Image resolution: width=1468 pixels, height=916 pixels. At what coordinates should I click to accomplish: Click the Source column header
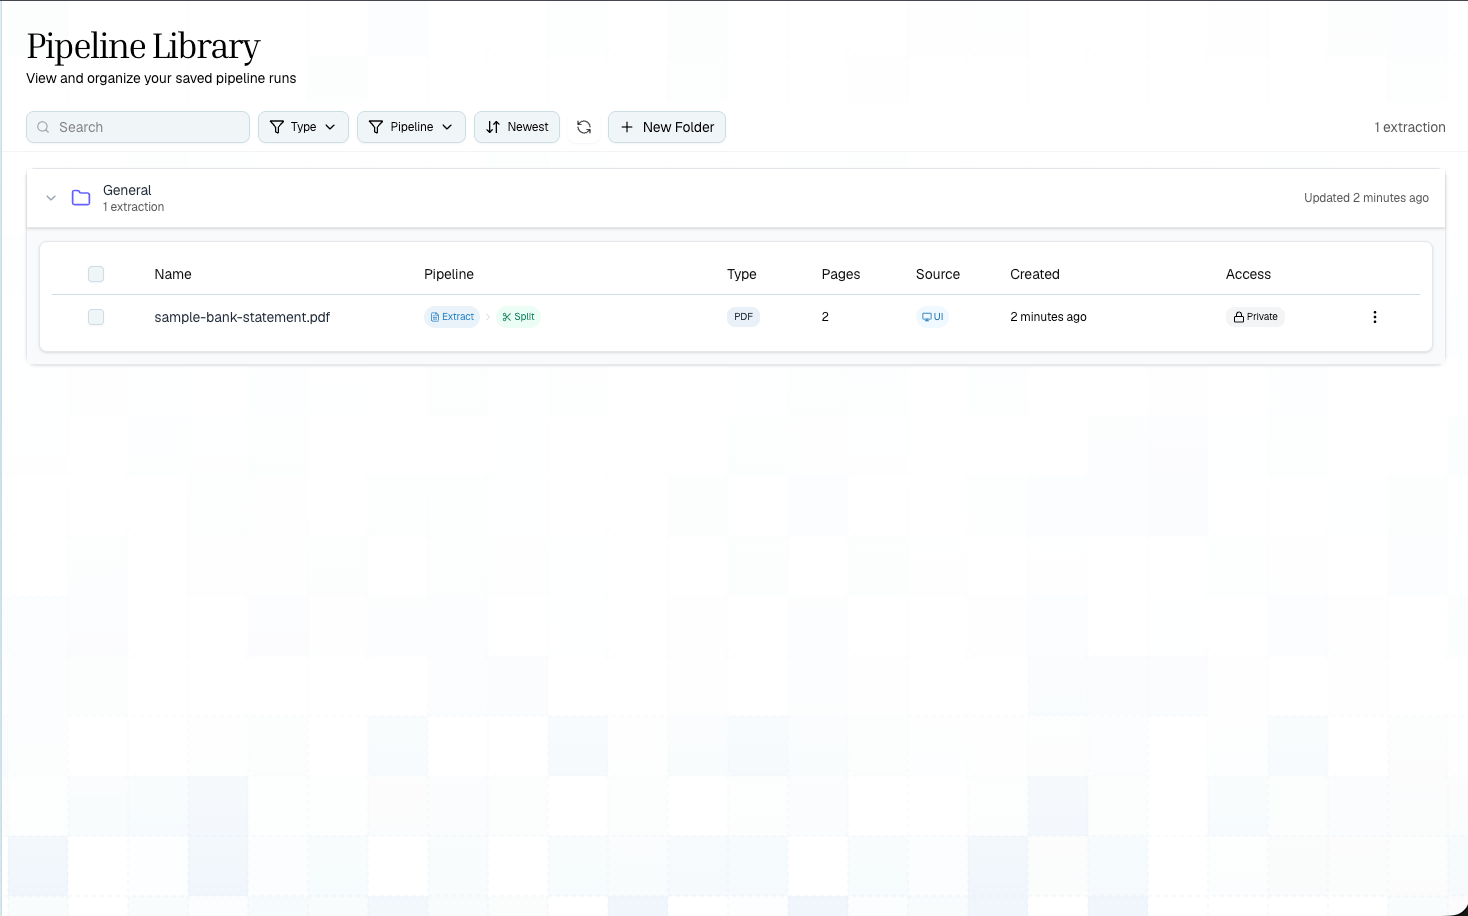click(938, 274)
